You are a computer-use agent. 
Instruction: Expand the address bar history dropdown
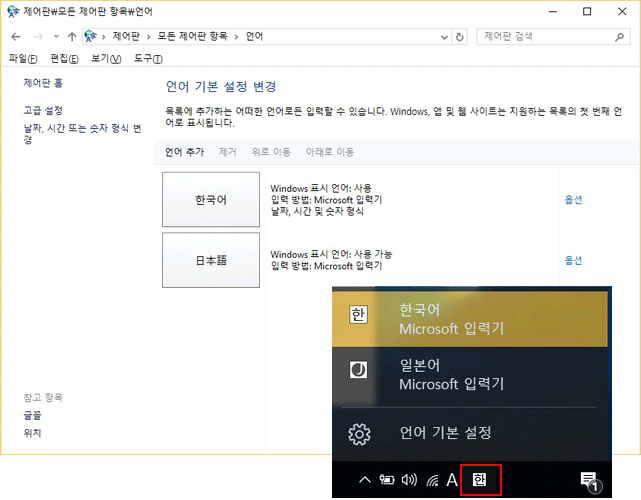[444, 37]
